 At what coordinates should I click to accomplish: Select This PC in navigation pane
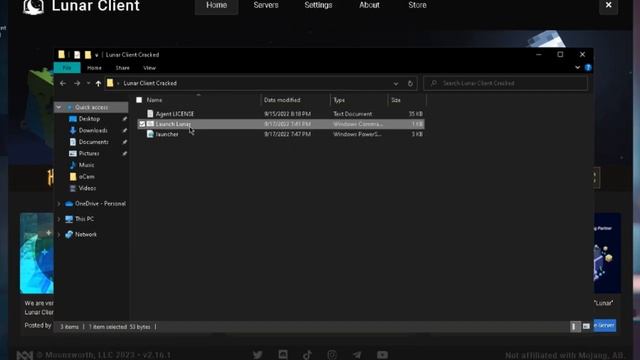pyautogui.click(x=84, y=219)
